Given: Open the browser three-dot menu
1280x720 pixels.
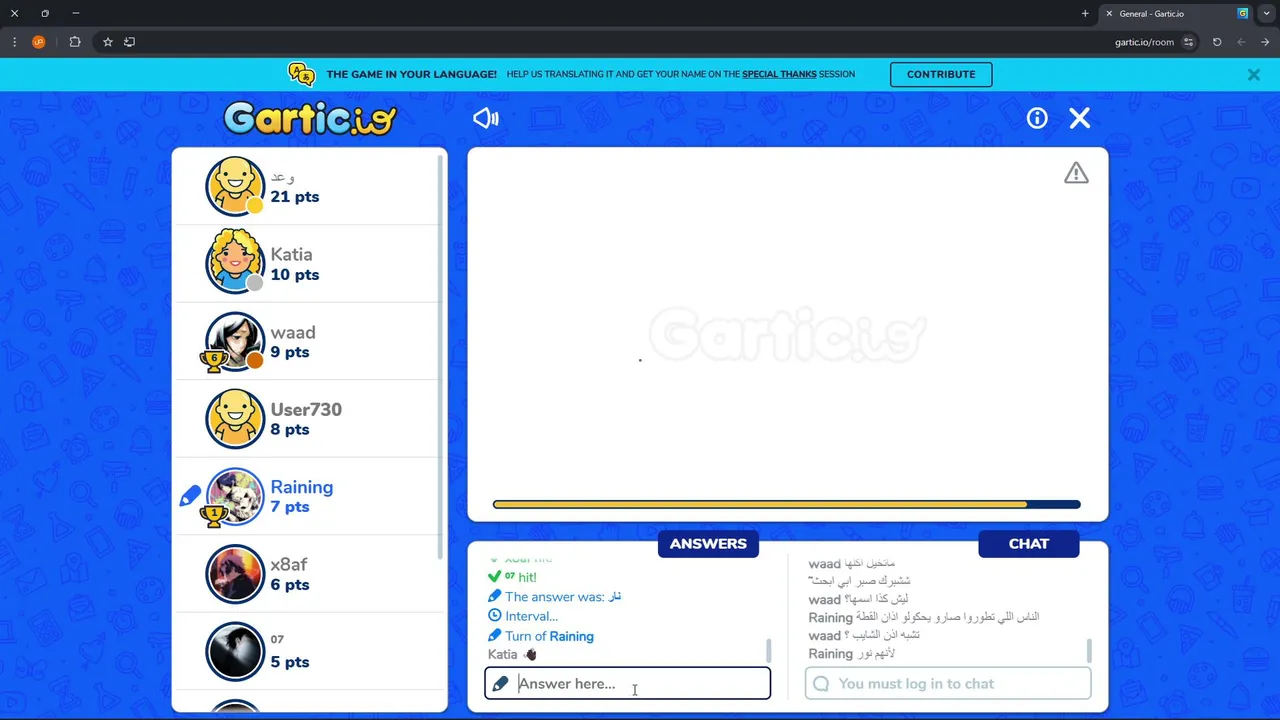Looking at the screenshot, I should pos(14,42).
